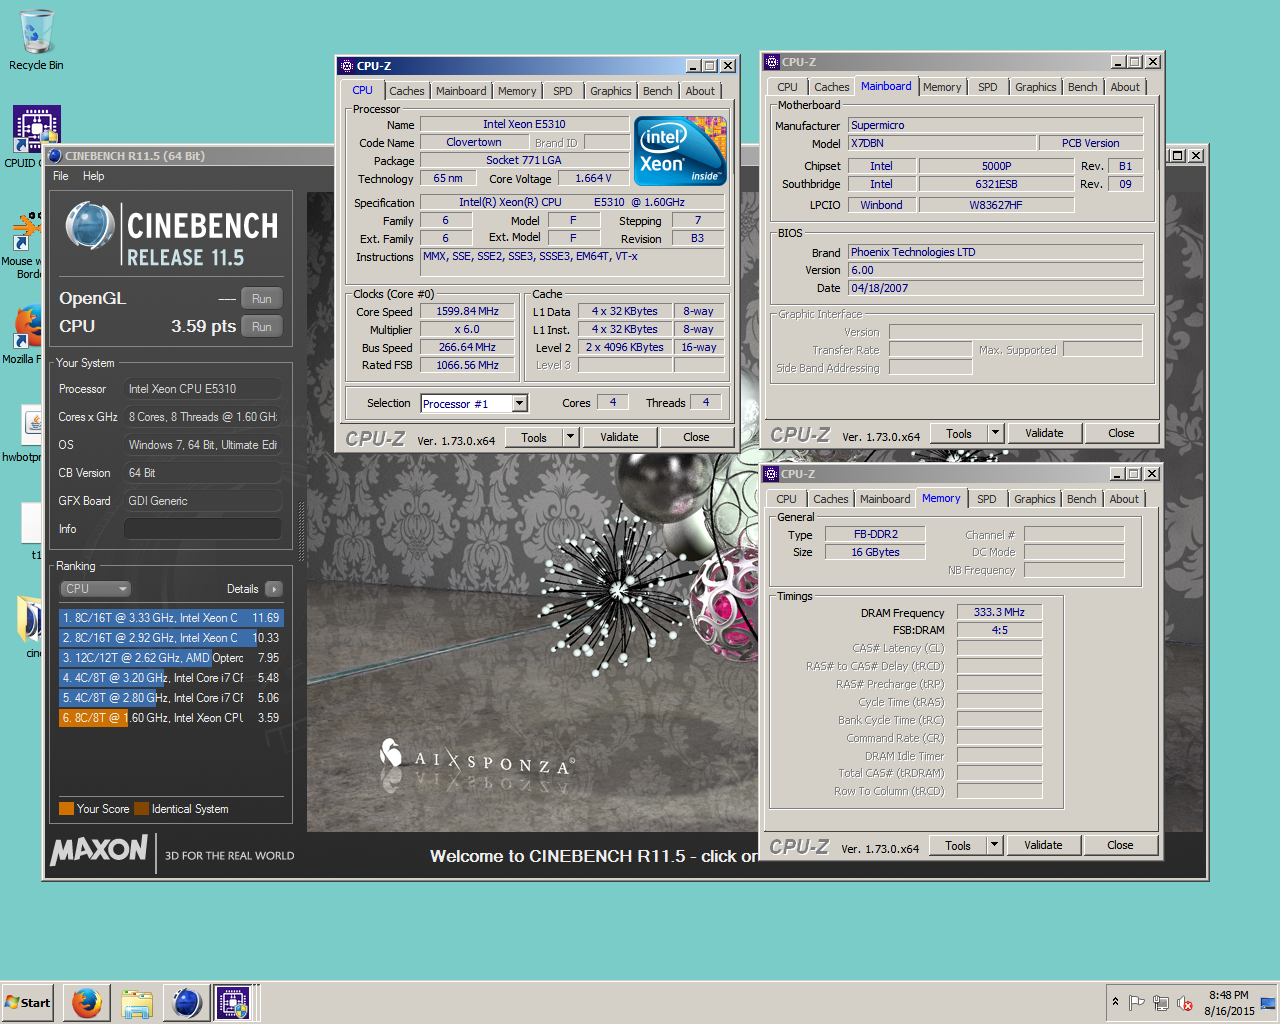The width and height of the screenshot is (1280, 1024).
Task: Click the Intel Xeon inside logo
Action: pos(680,151)
